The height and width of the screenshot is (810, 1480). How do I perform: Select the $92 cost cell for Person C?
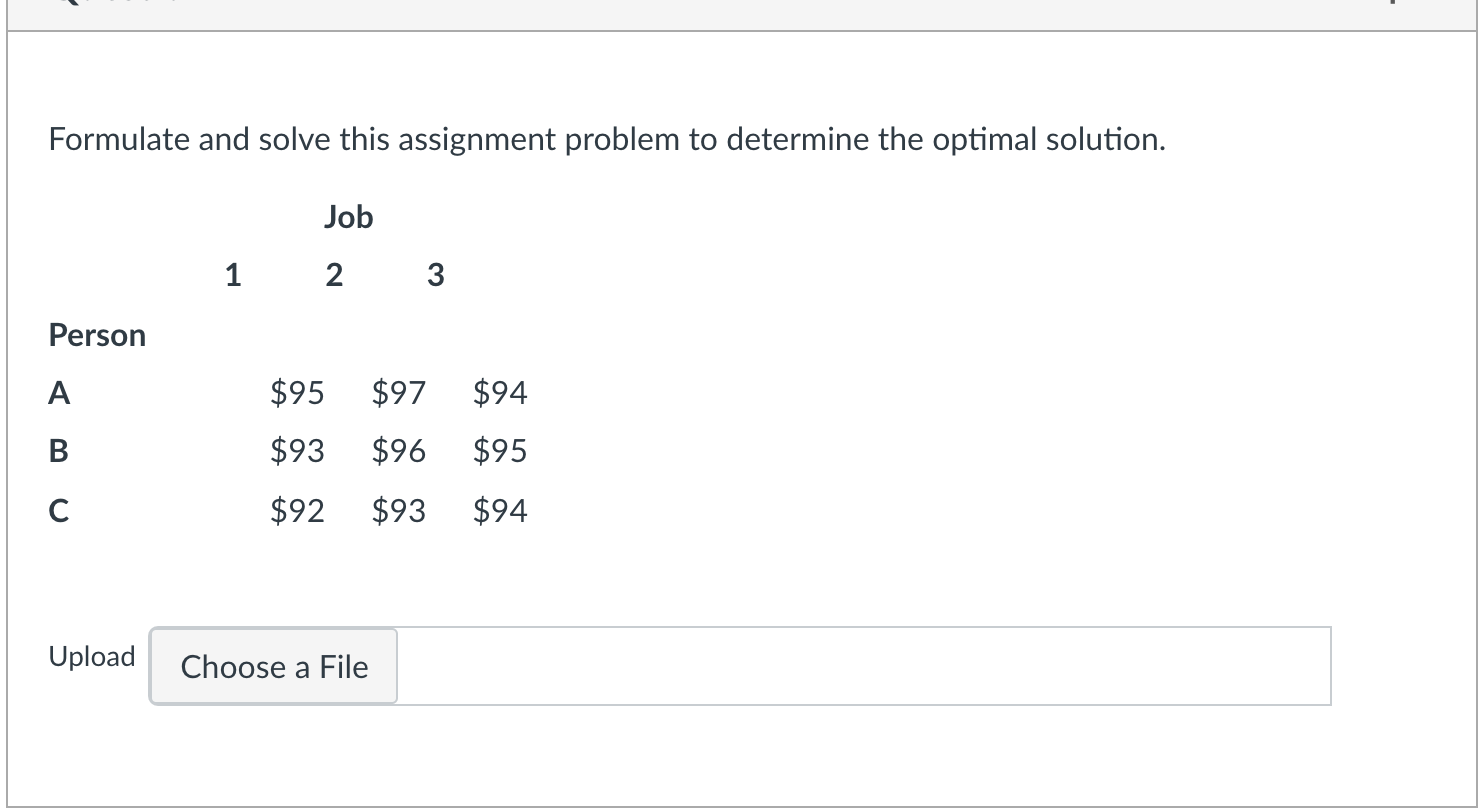tap(297, 511)
